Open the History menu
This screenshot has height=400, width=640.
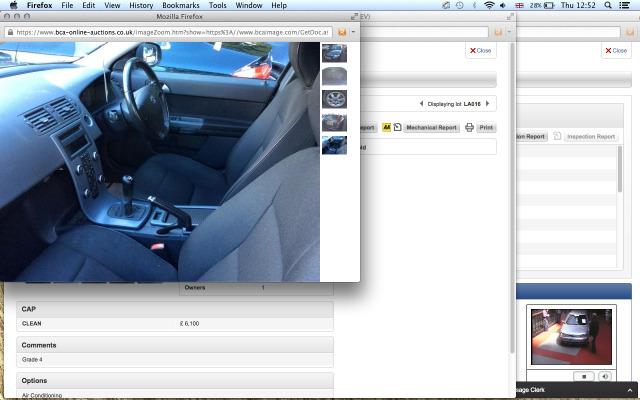[x=141, y=5]
